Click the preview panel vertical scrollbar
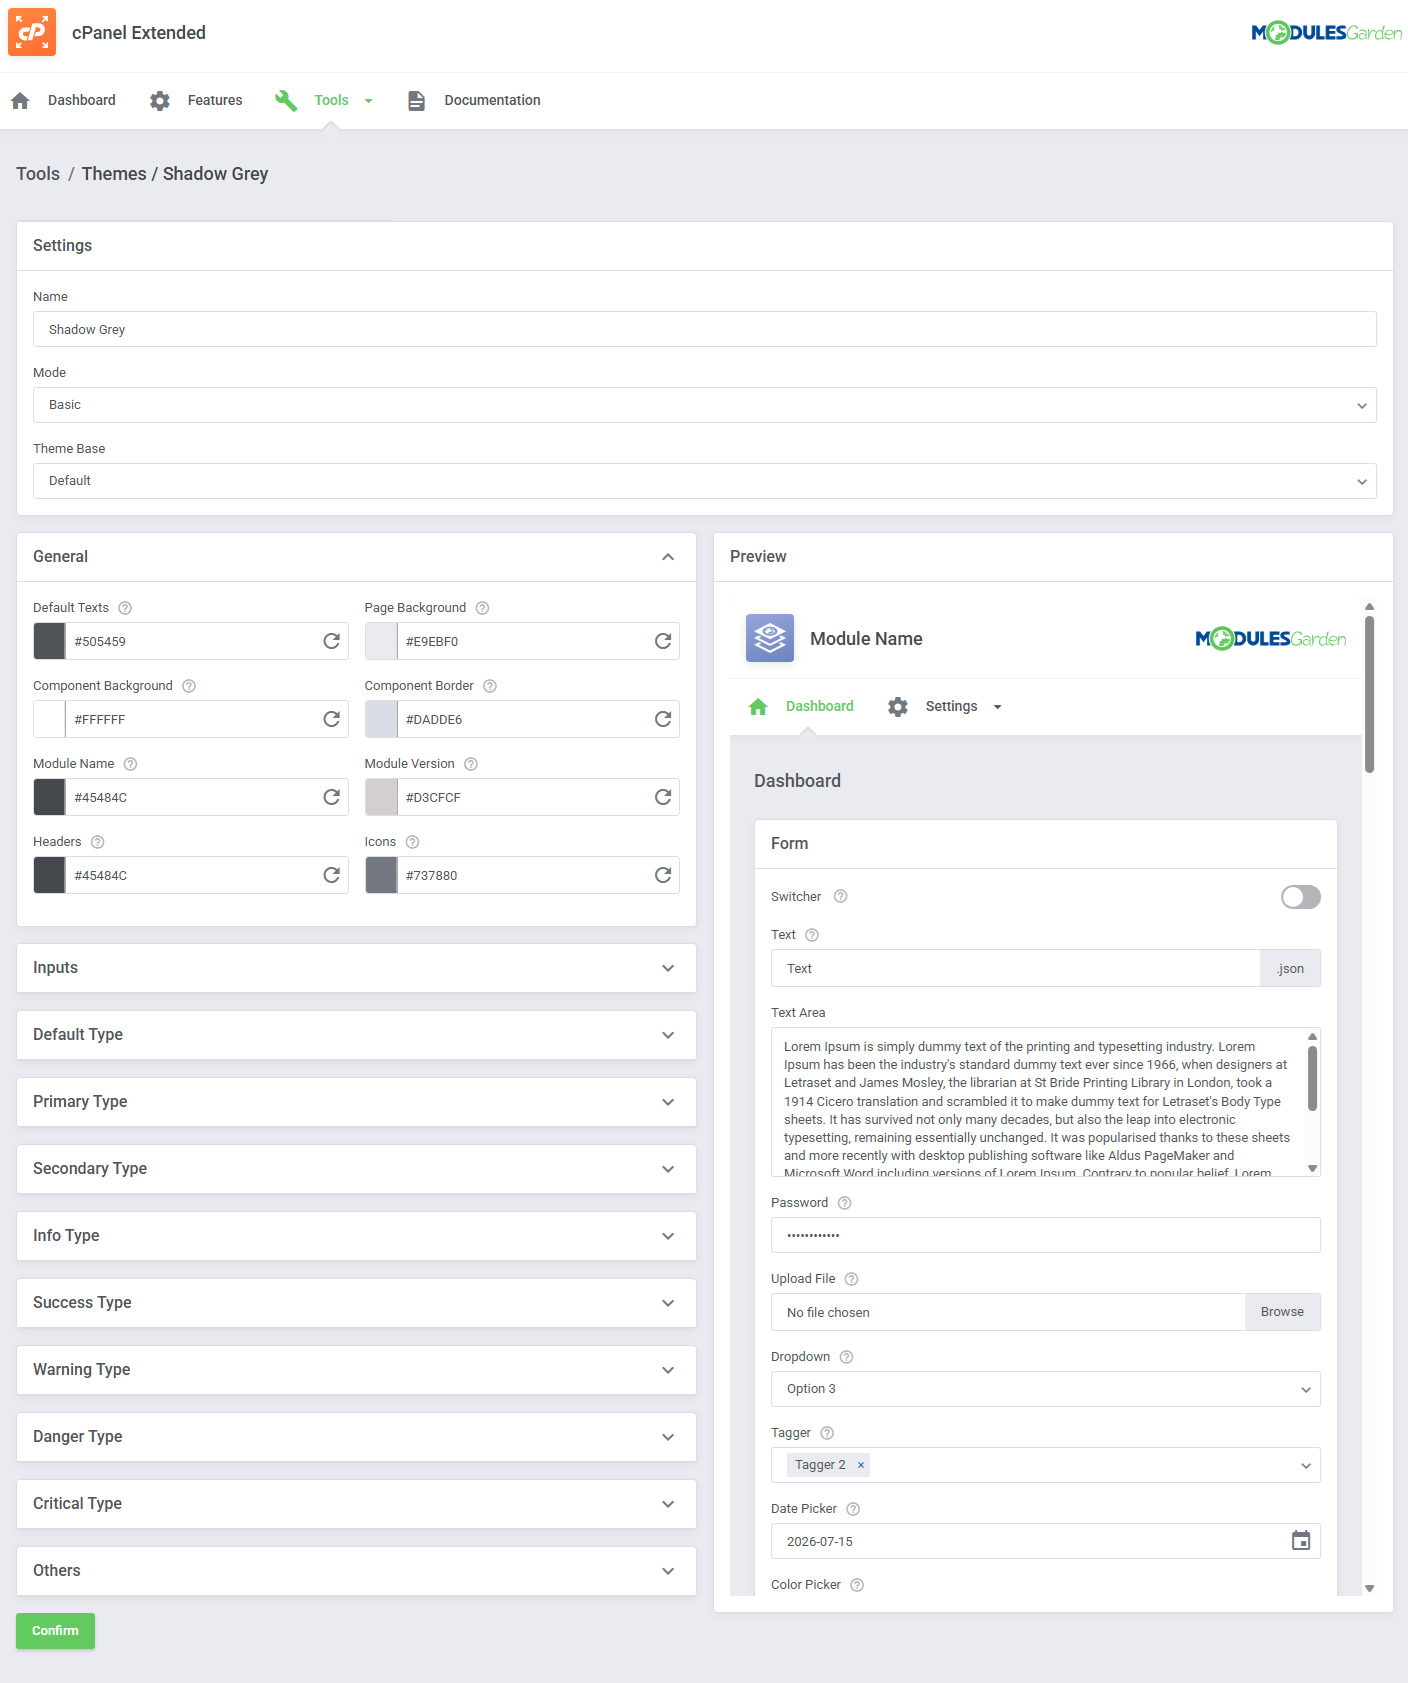Image resolution: width=1408 pixels, height=1683 pixels. click(1369, 695)
